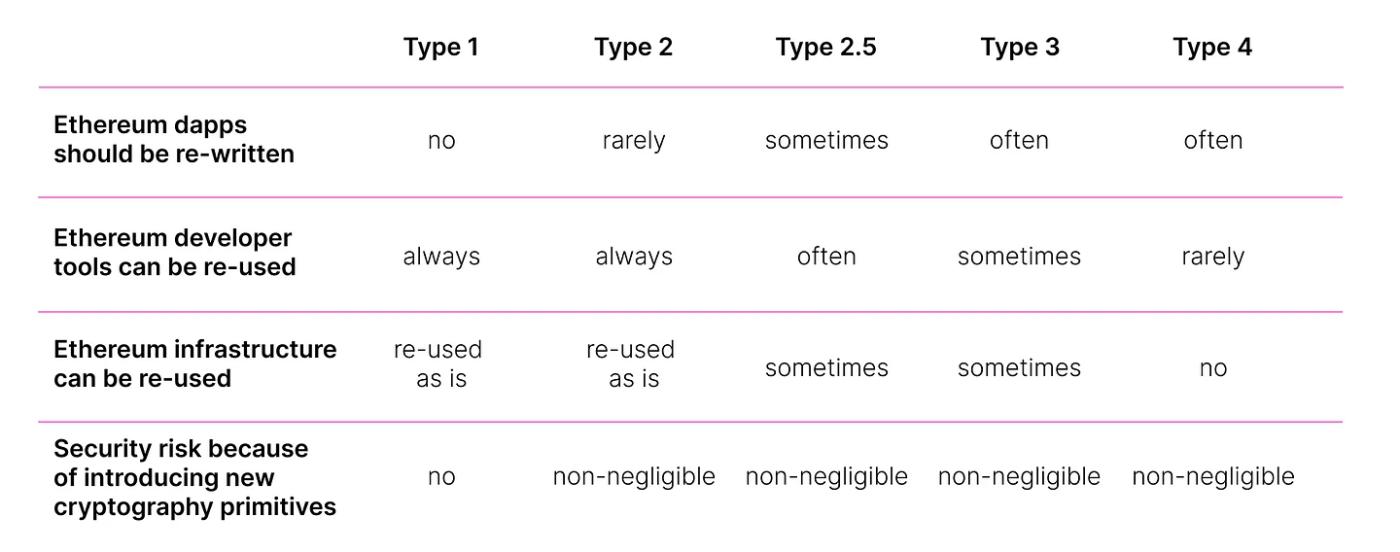Click "no" in Type 1 security risk cell
Screen dimensions: 1400x552
tap(441, 478)
